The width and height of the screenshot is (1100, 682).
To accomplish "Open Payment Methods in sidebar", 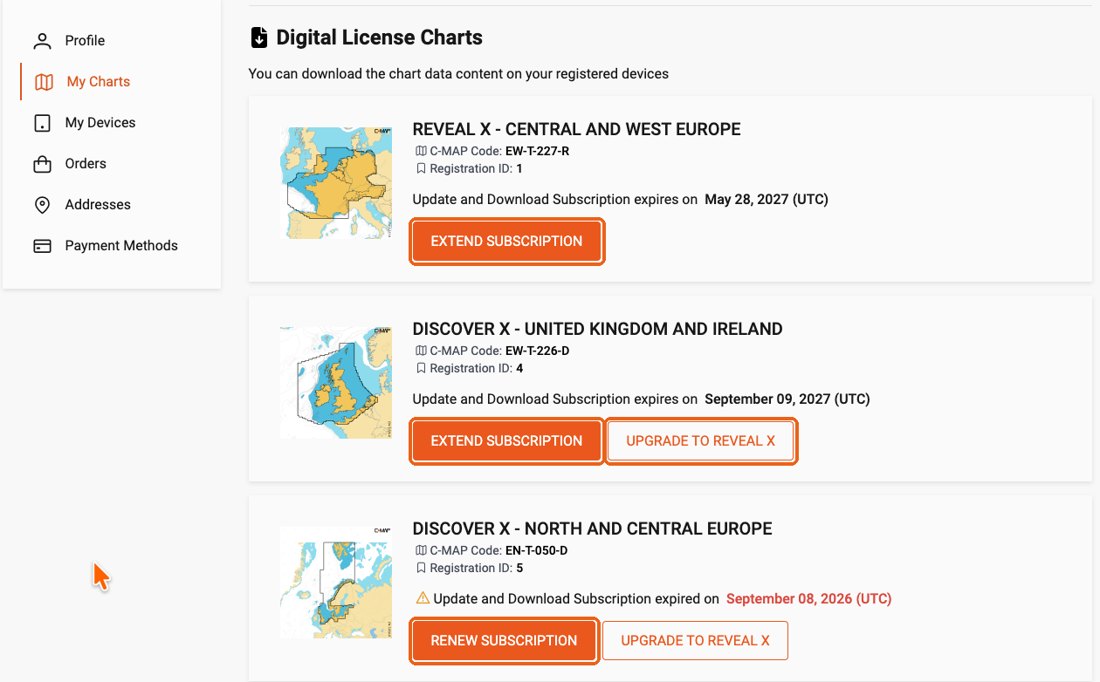I will pos(121,246).
